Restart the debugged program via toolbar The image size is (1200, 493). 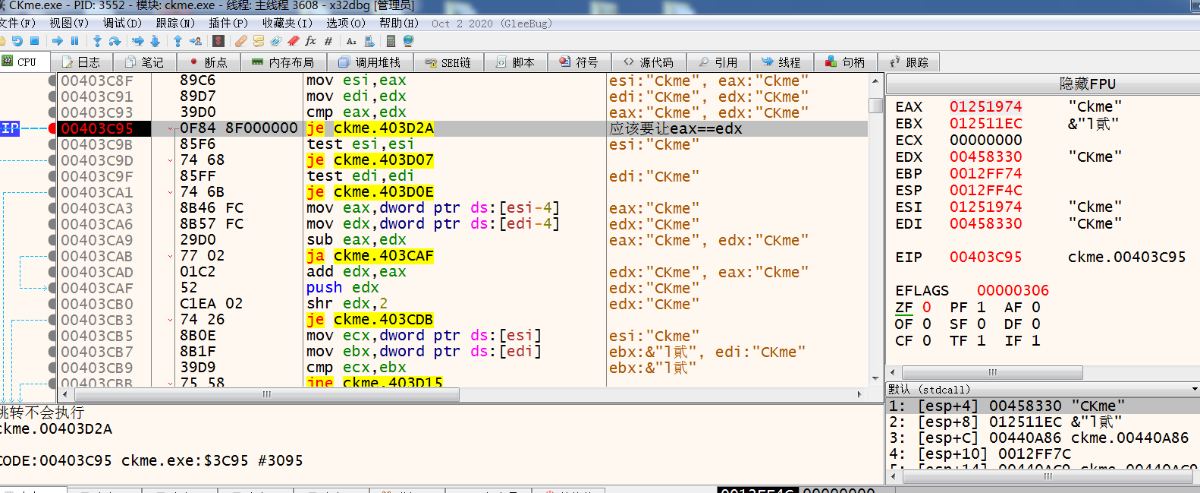click(17, 41)
